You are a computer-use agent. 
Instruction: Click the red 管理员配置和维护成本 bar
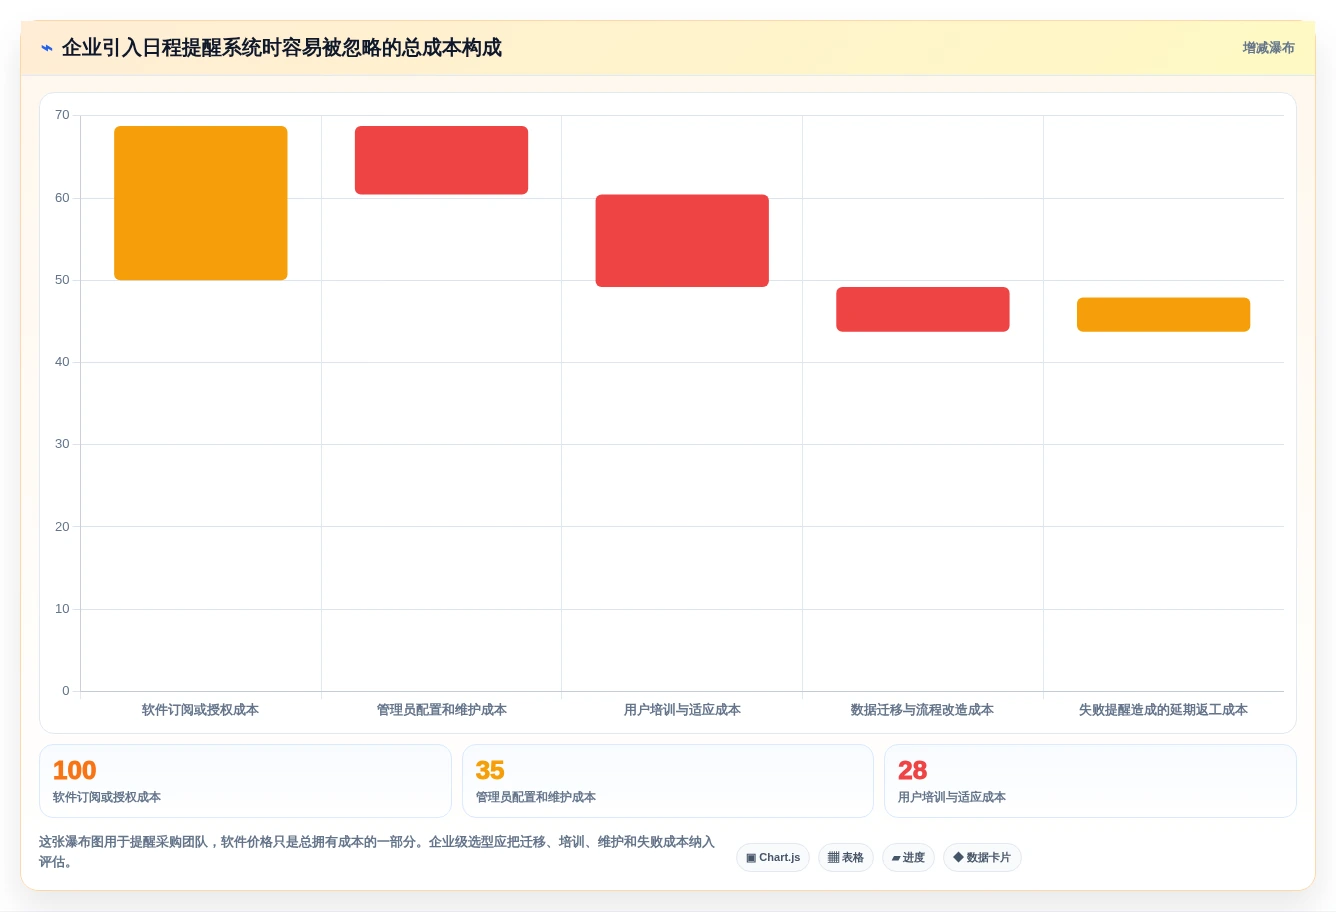pos(441,160)
